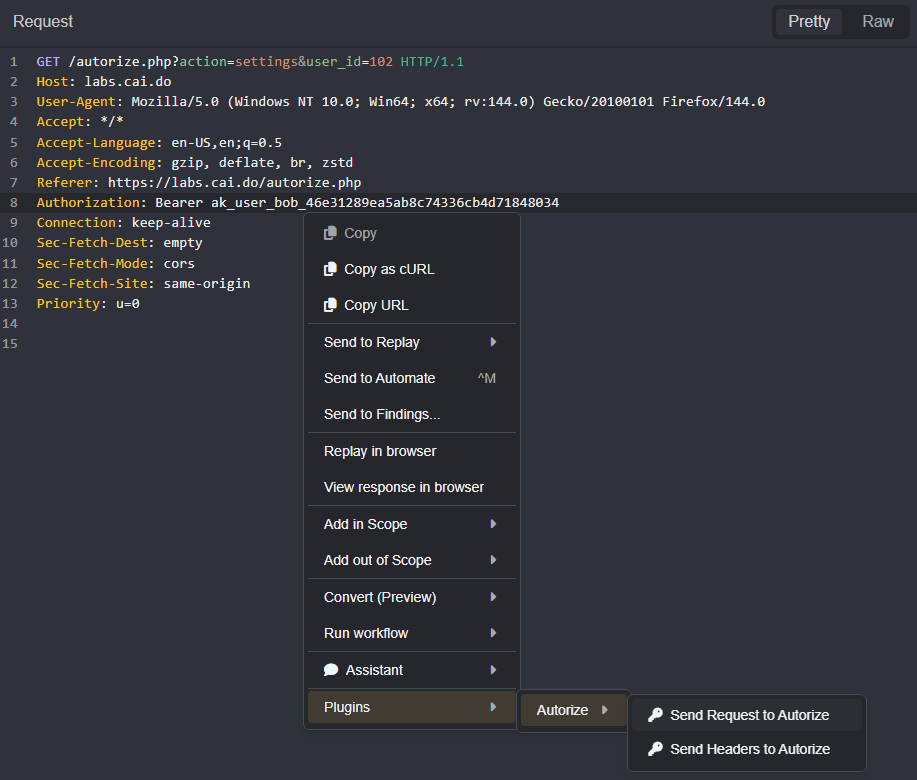Click the key icon for Send Headers to Autorize
Image resolution: width=917 pixels, height=780 pixels.
655,748
